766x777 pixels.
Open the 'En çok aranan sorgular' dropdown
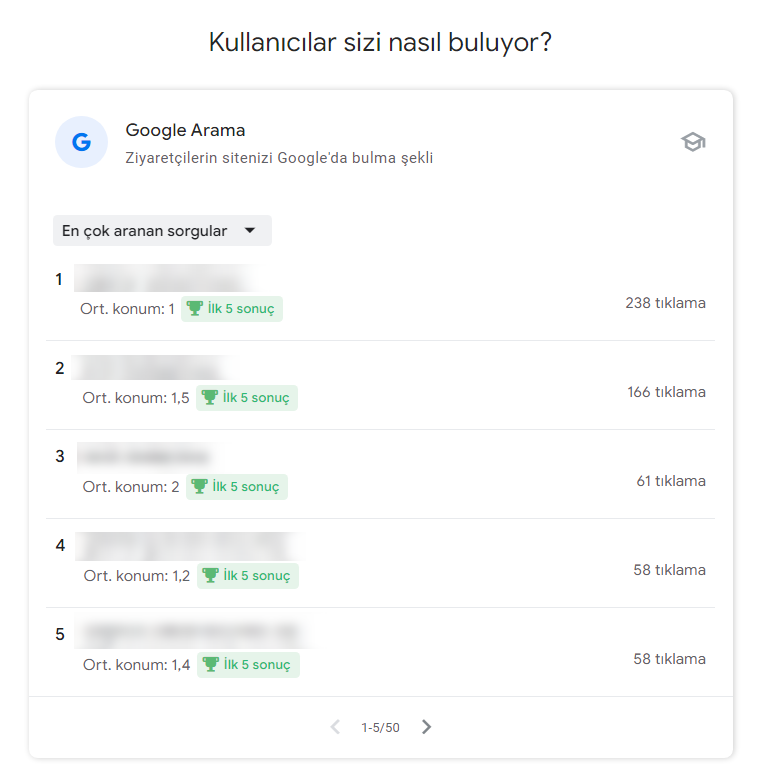(162, 230)
